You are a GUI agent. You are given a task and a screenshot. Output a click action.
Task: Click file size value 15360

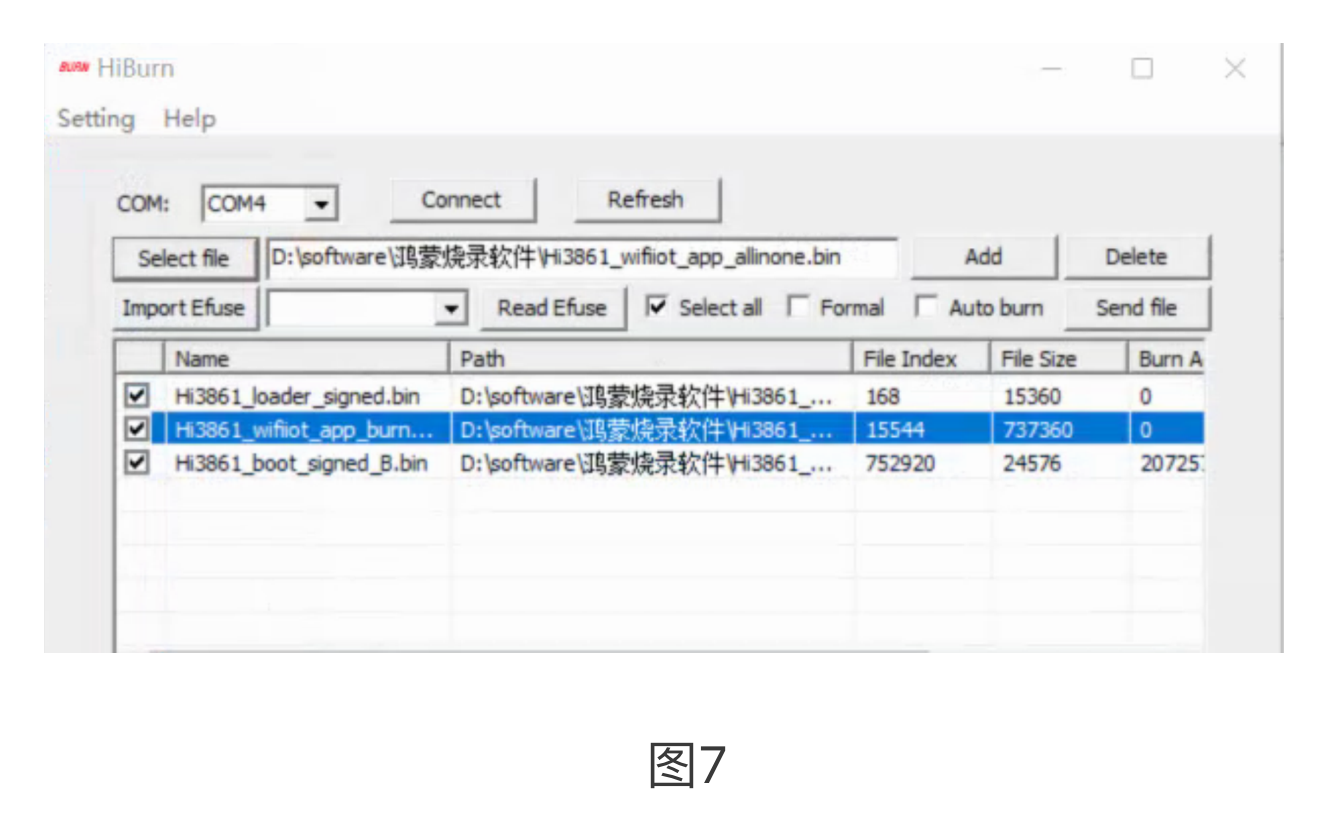(x=1032, y=397)
